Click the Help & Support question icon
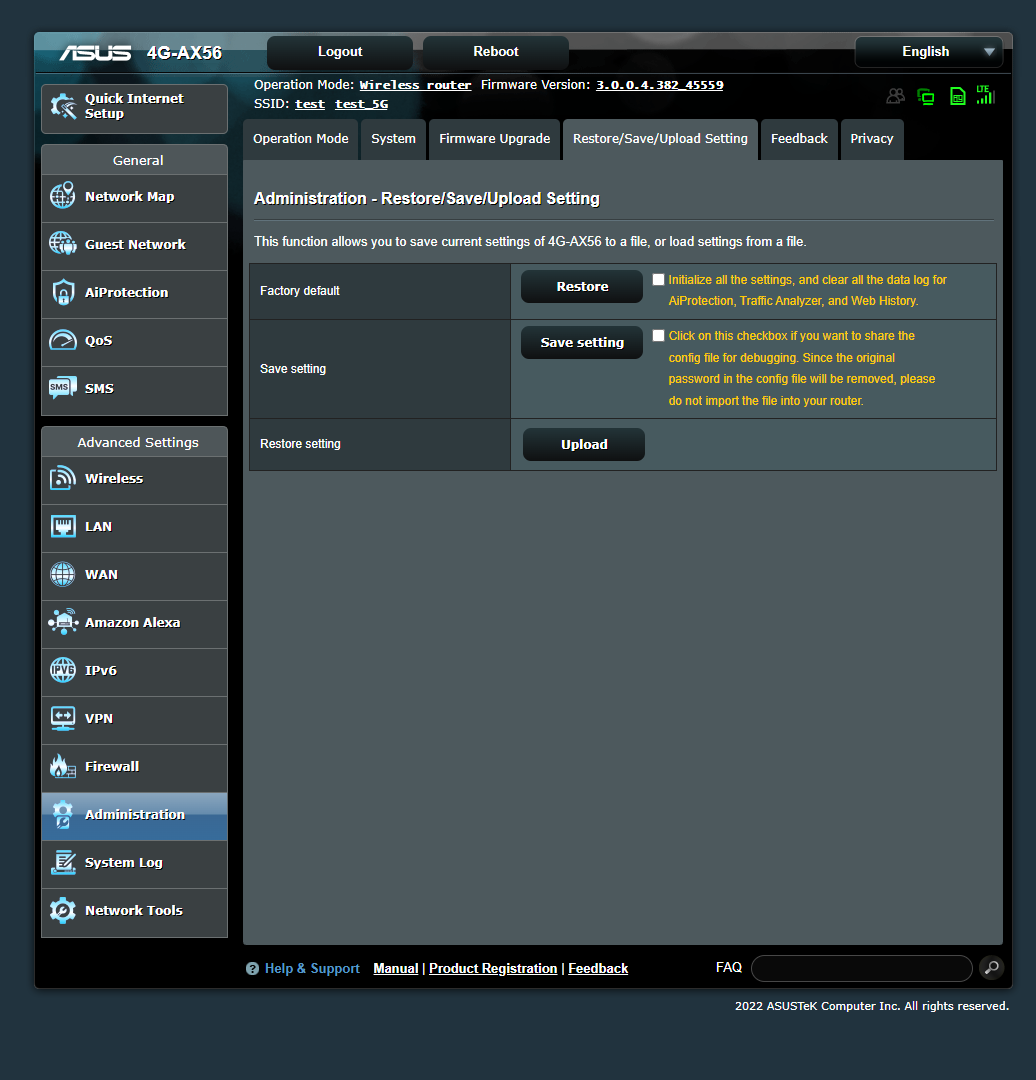Screen dimensions: 1036x1080 coord(252,968)
